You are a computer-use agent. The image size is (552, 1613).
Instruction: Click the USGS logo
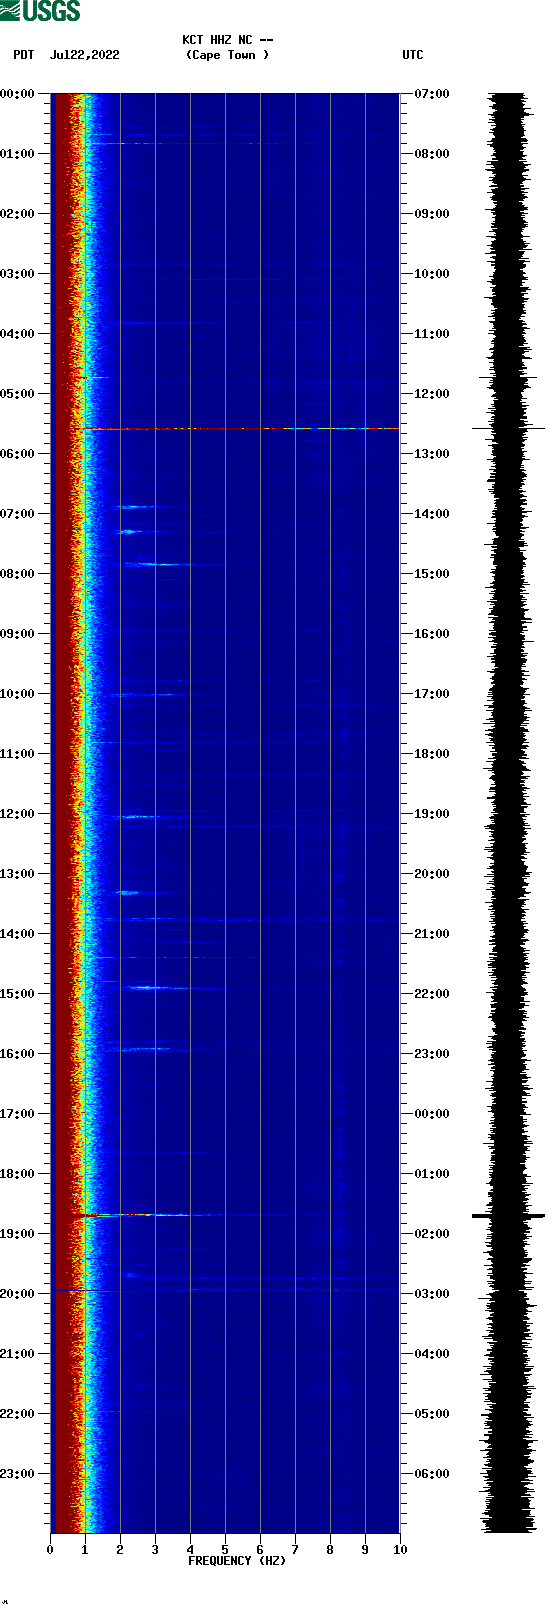coord(40,11)
